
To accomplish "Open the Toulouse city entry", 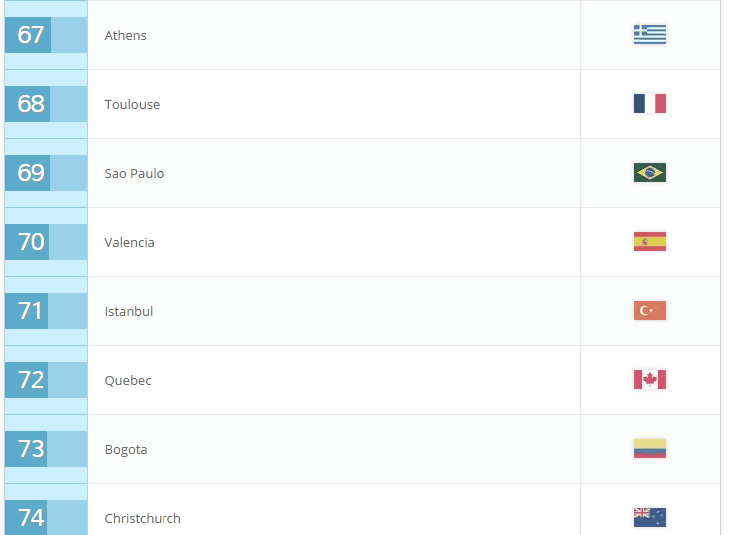I will pos(132,104).
